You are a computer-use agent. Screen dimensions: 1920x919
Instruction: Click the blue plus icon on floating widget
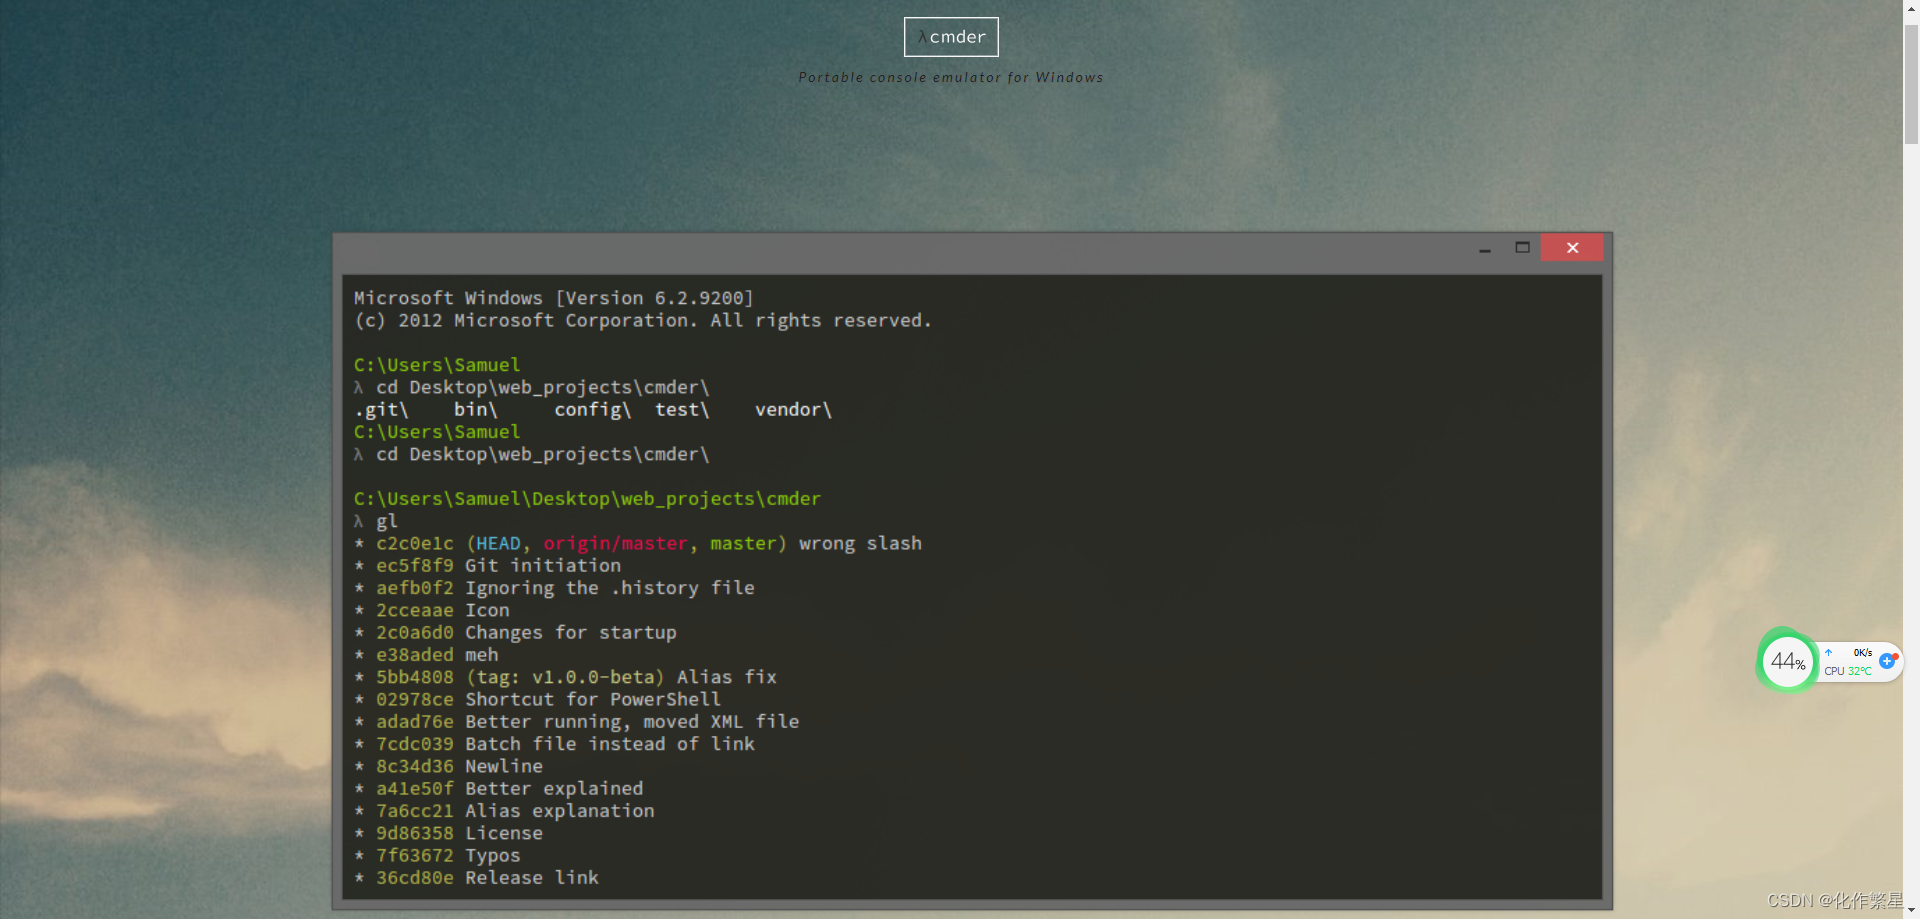click(x=1887, y=661)
